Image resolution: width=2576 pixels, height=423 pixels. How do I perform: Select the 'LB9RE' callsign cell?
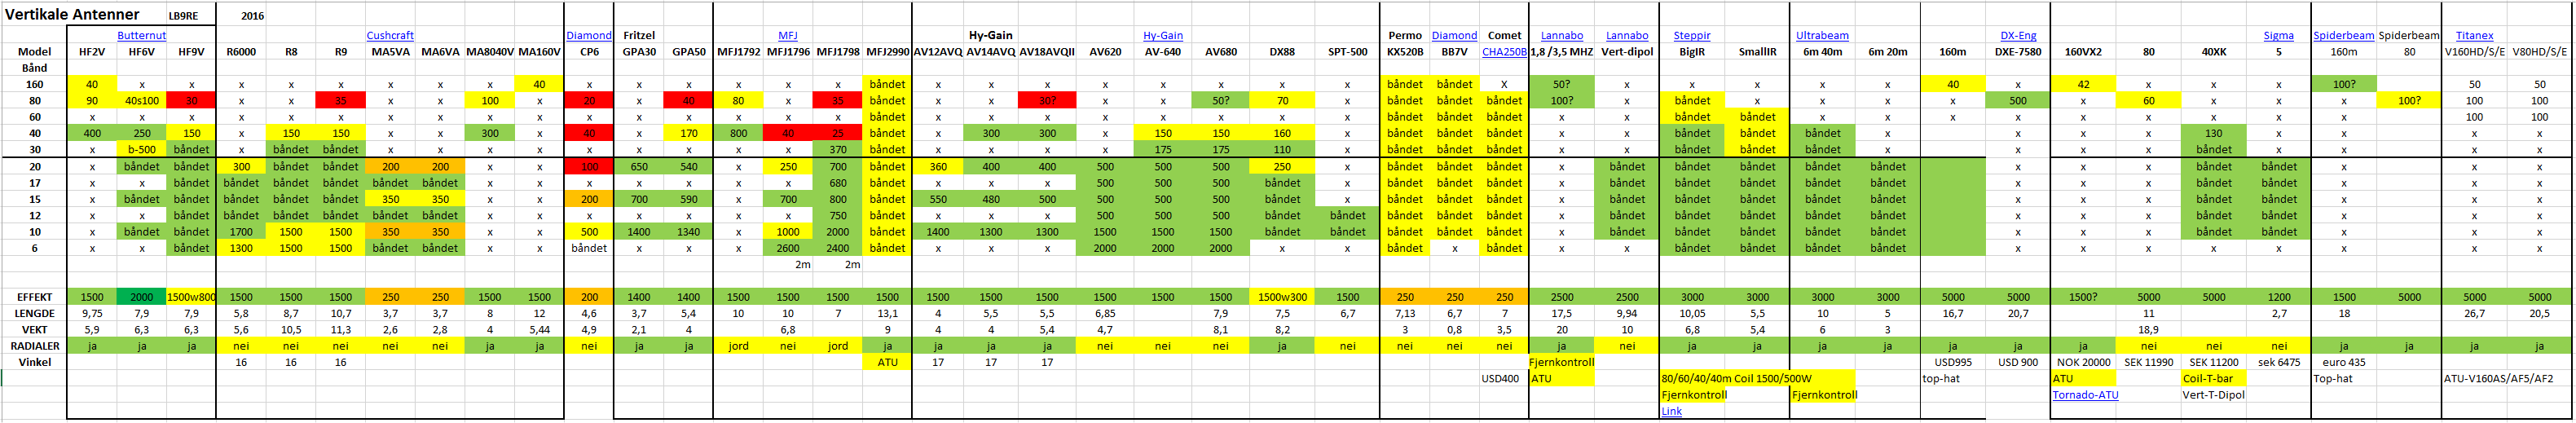[x=183, y=16]
